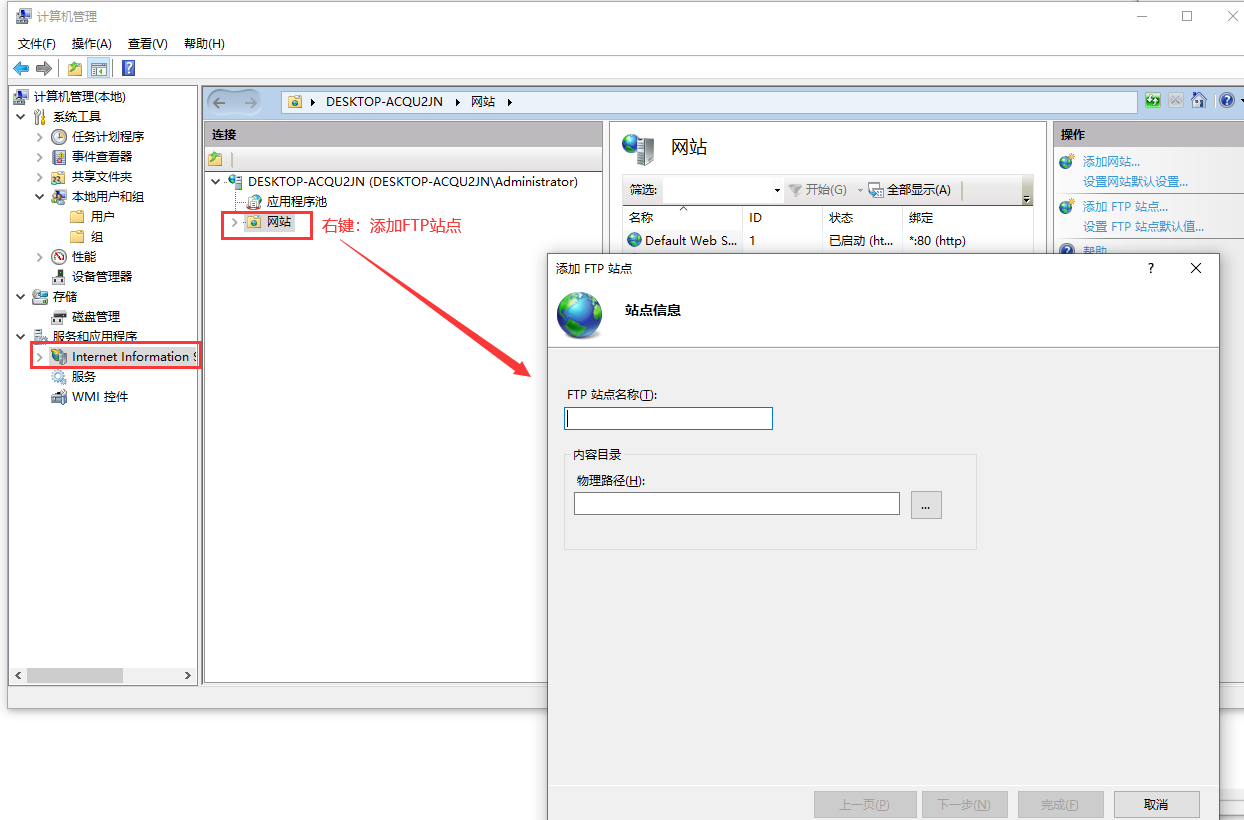Select the 应用程序池 node
The height and width of the screenshot is (820, 1244).
coord(295,202)
